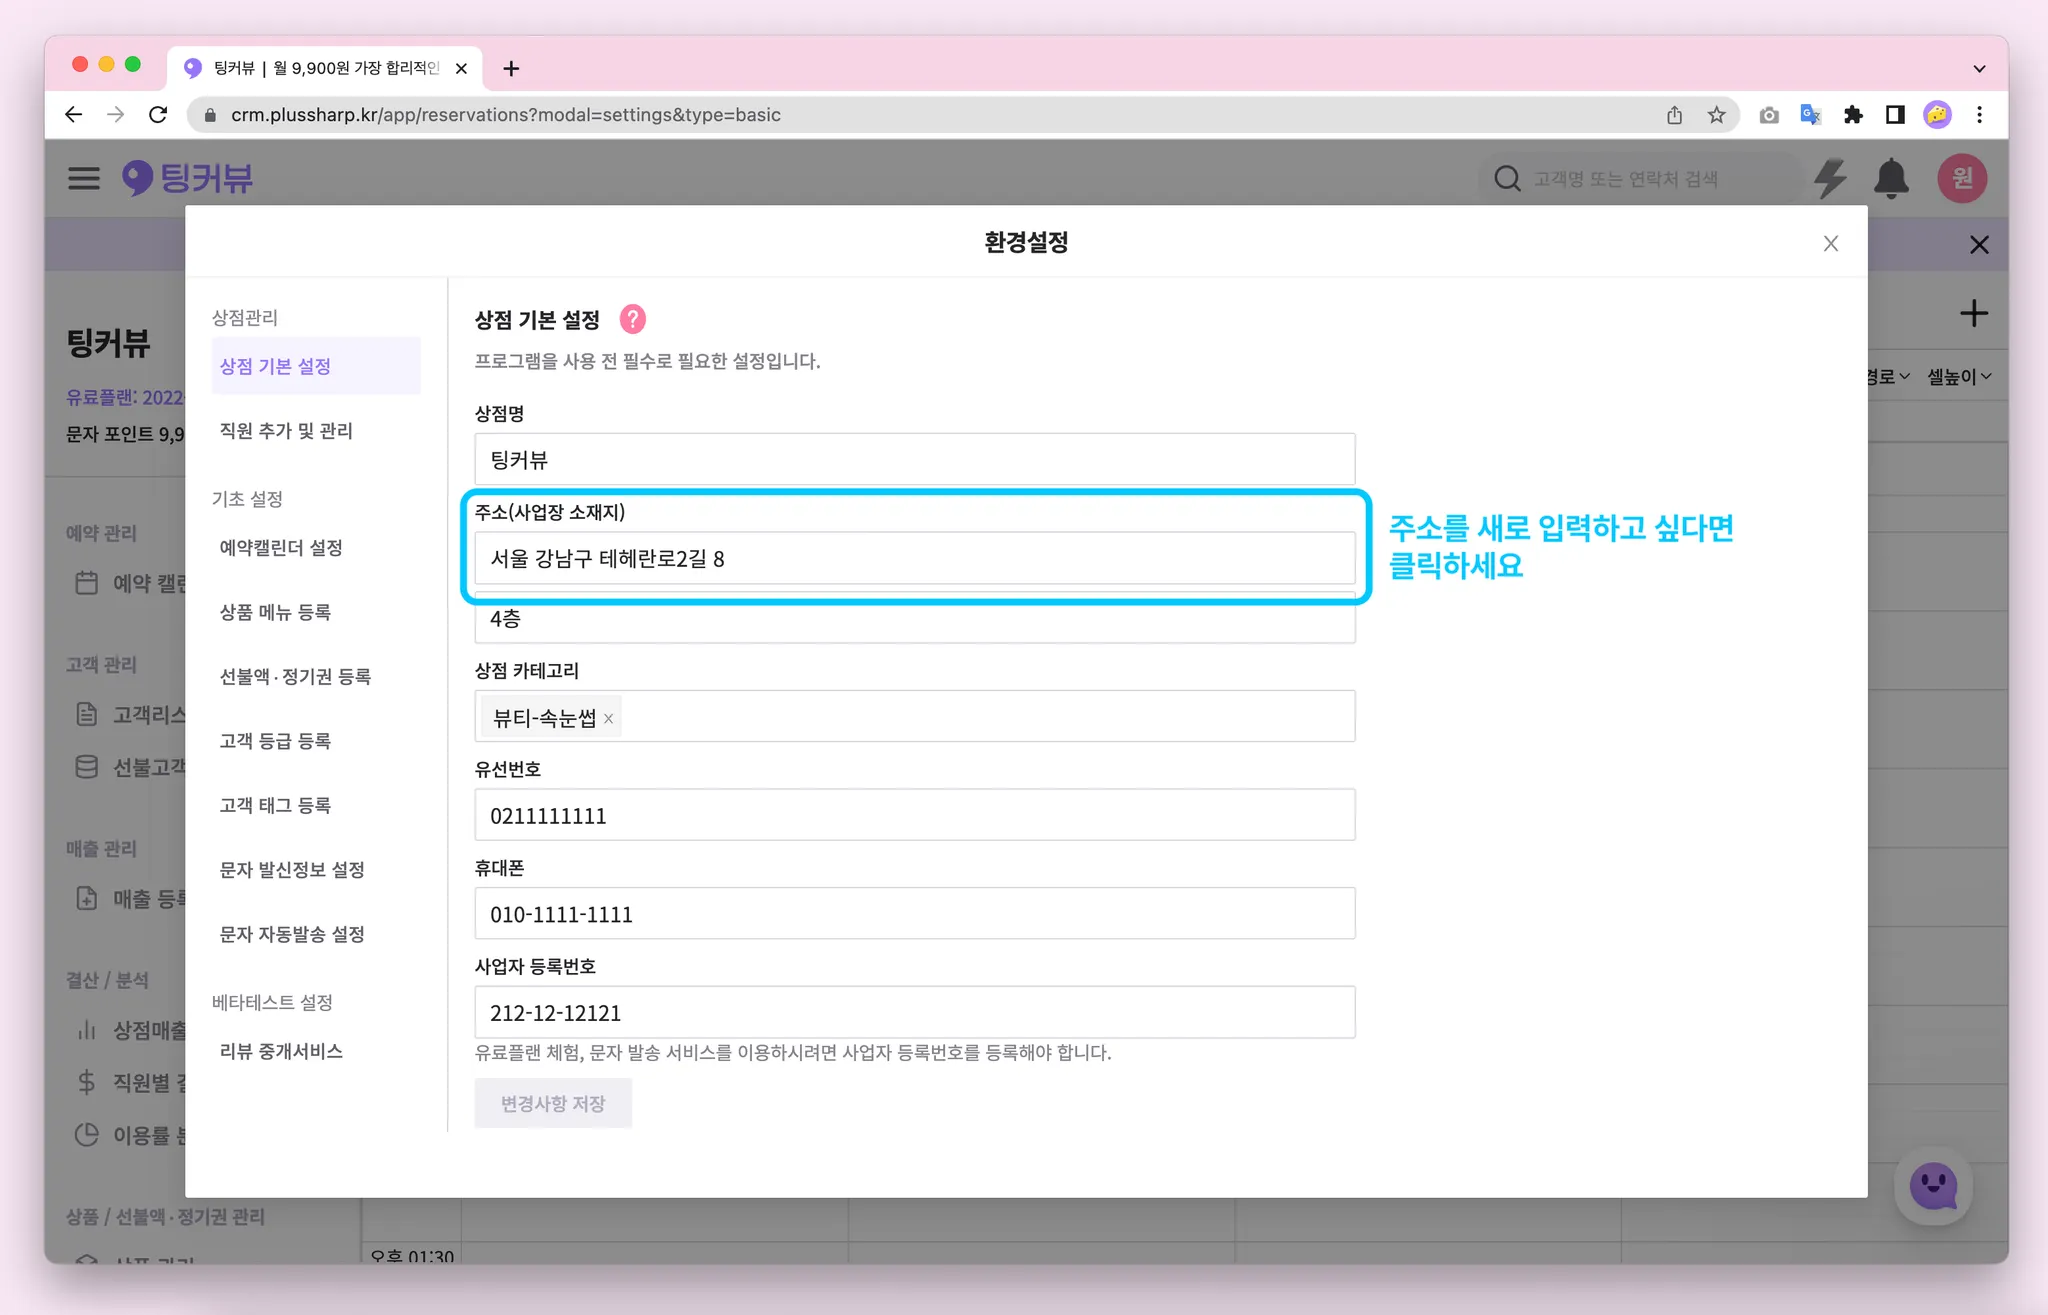
Task: Click the browser extensions puzzle icon
Action: click(x=1852, y=115)
